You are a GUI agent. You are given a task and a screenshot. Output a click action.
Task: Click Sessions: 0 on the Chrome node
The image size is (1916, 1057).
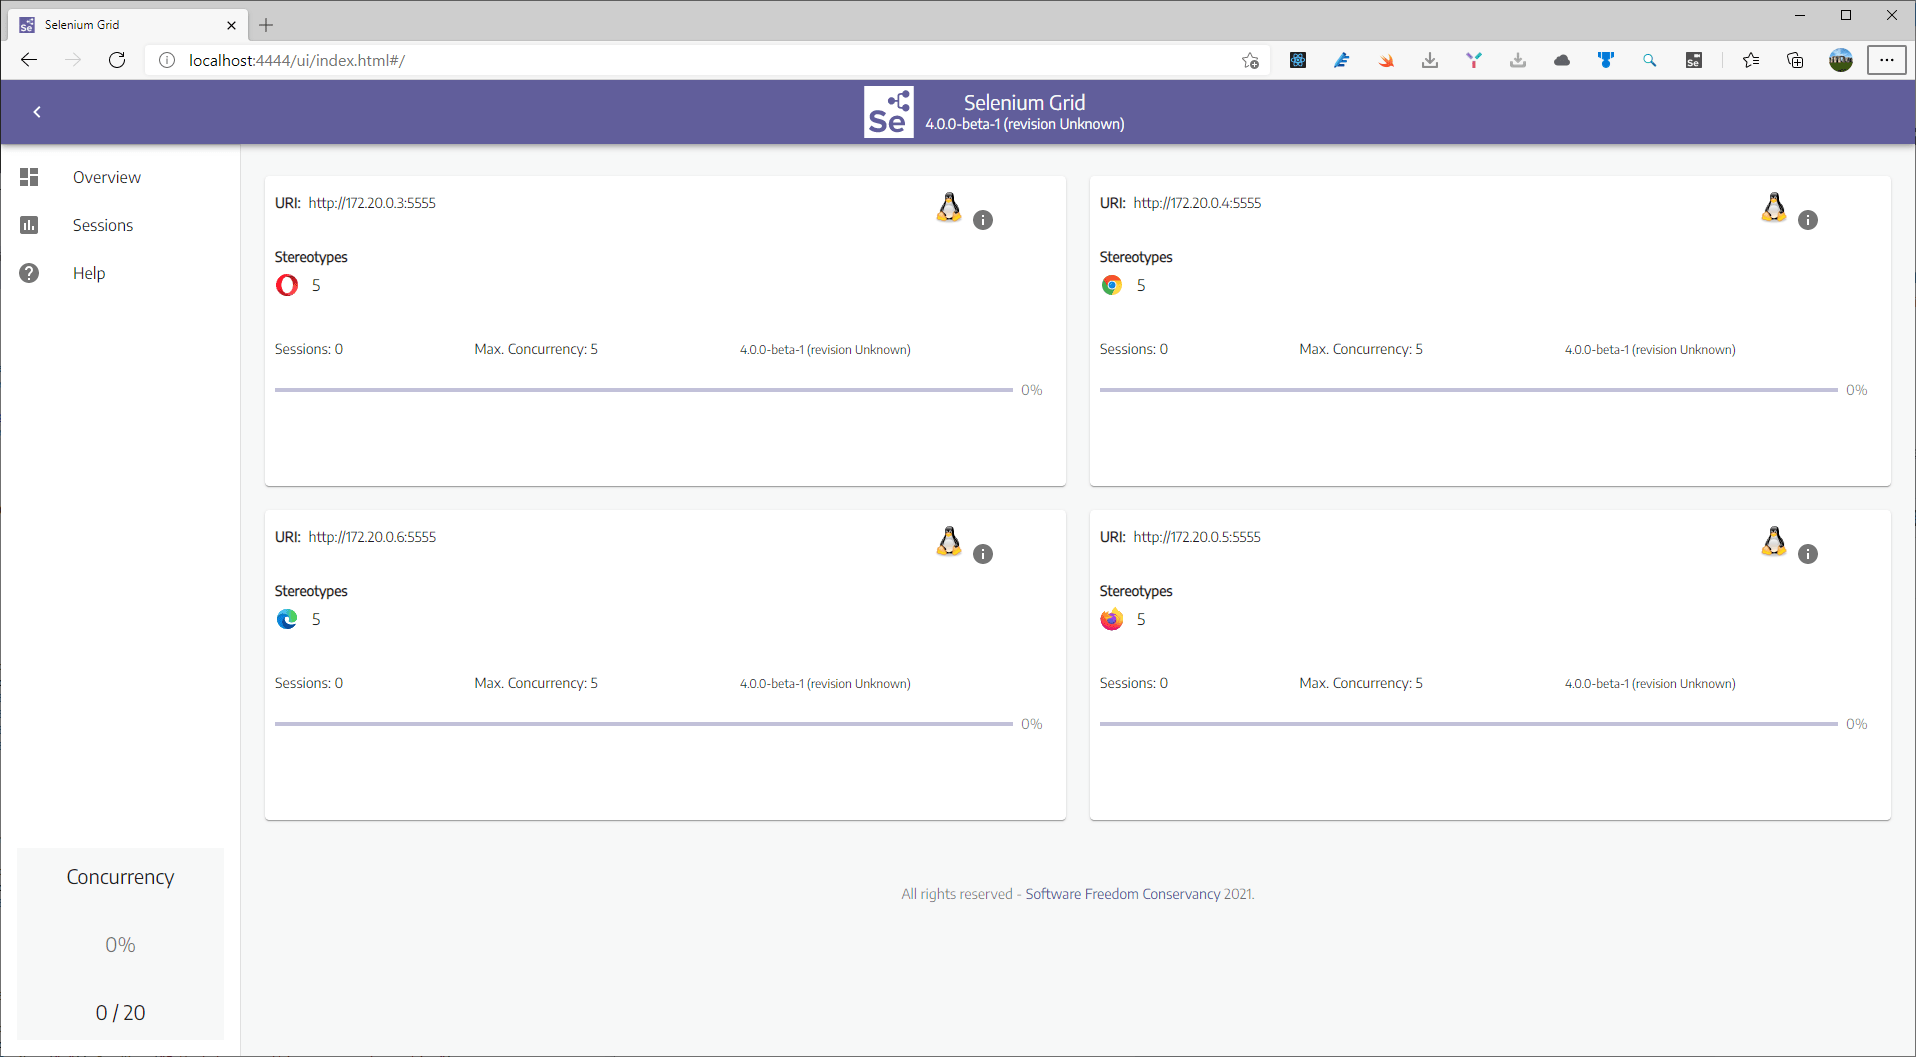coord(1134,349)
